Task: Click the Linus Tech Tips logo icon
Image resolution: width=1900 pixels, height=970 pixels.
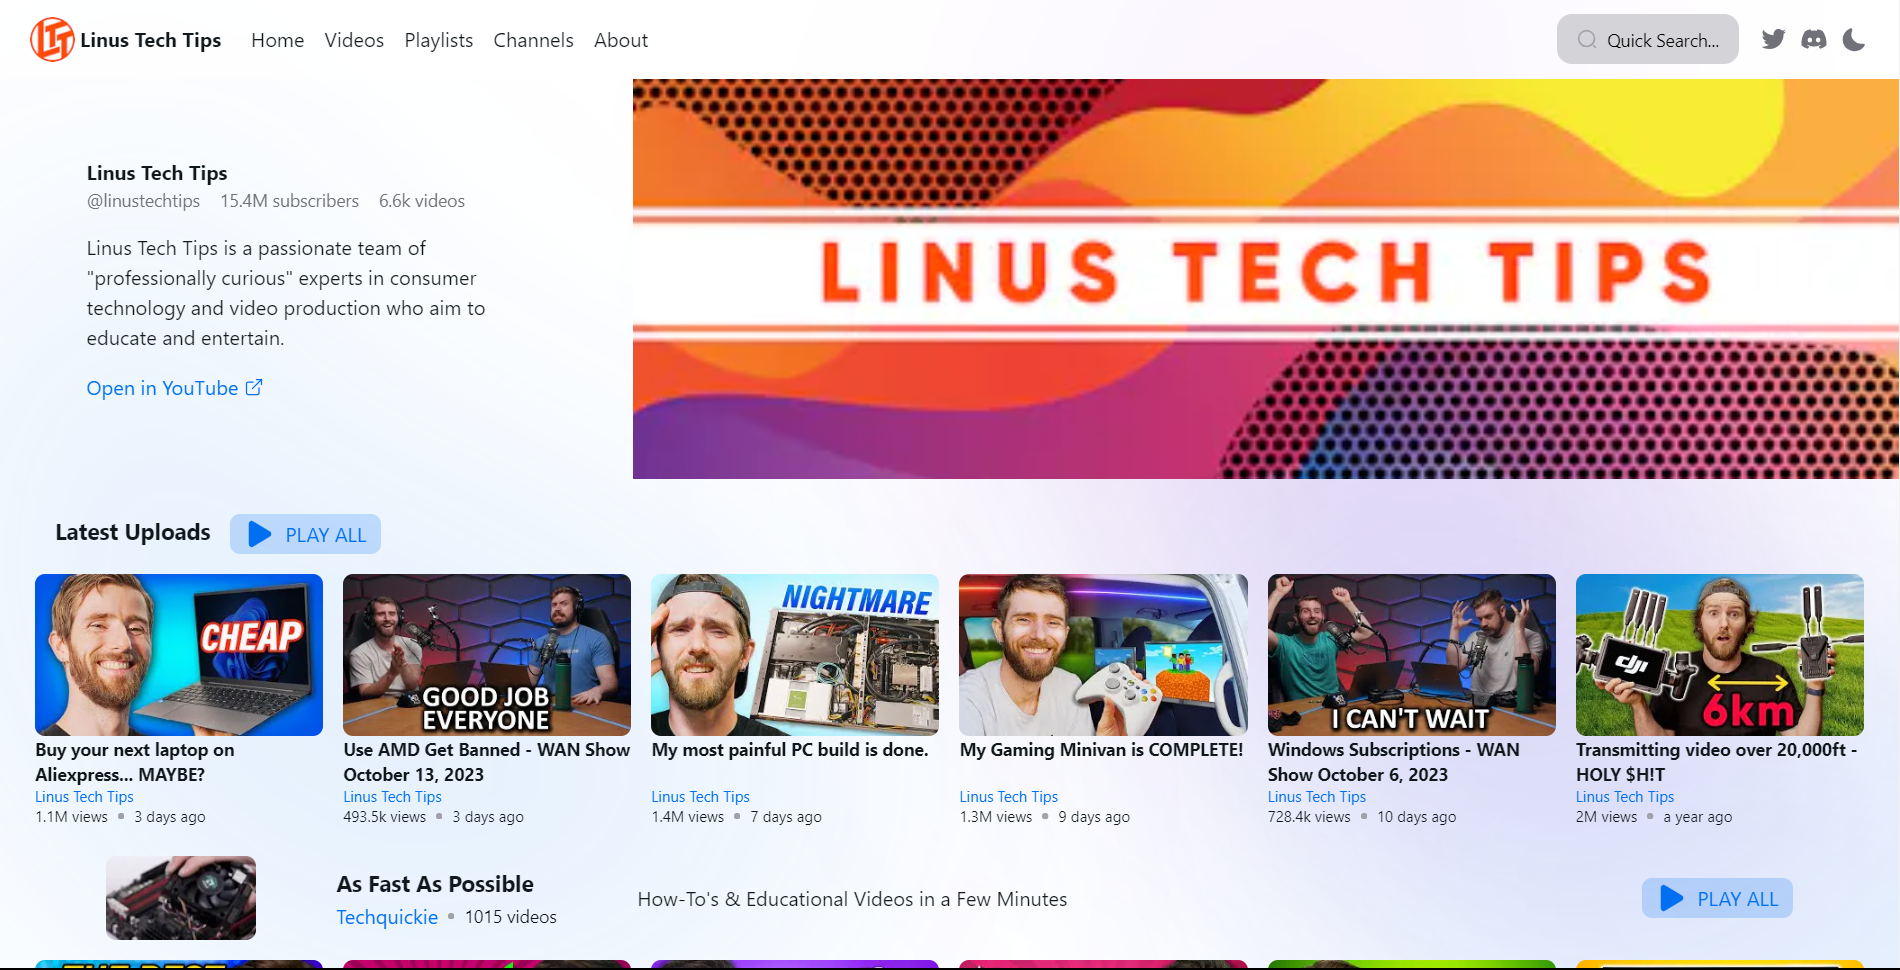Action: (x=52, y=40)
